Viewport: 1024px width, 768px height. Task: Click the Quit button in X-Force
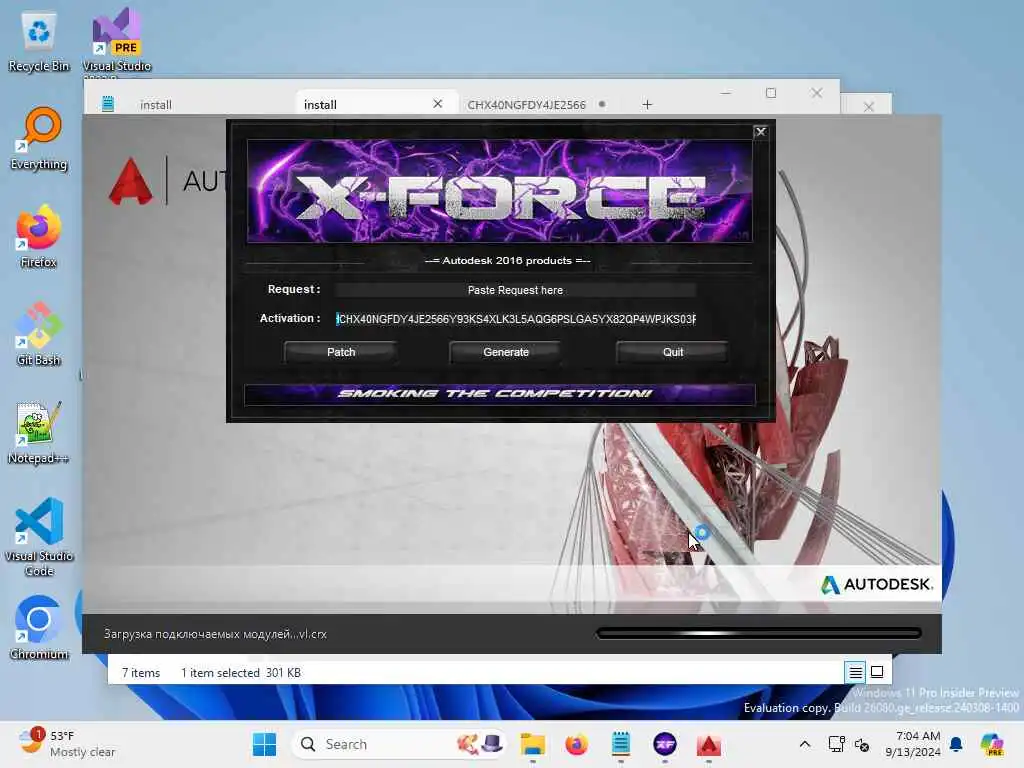673,352
